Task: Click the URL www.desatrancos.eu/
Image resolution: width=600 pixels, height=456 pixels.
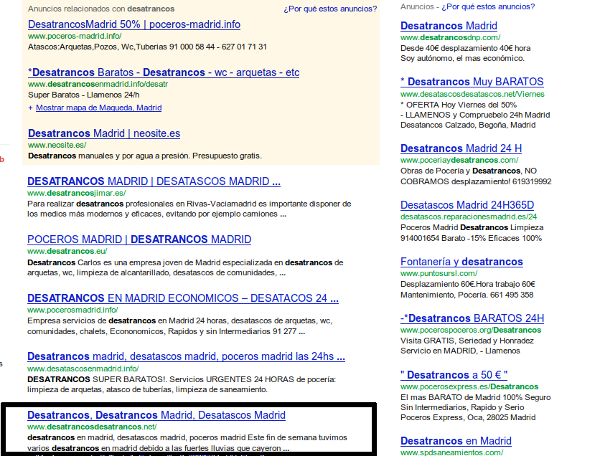Action: pos(67,251)
